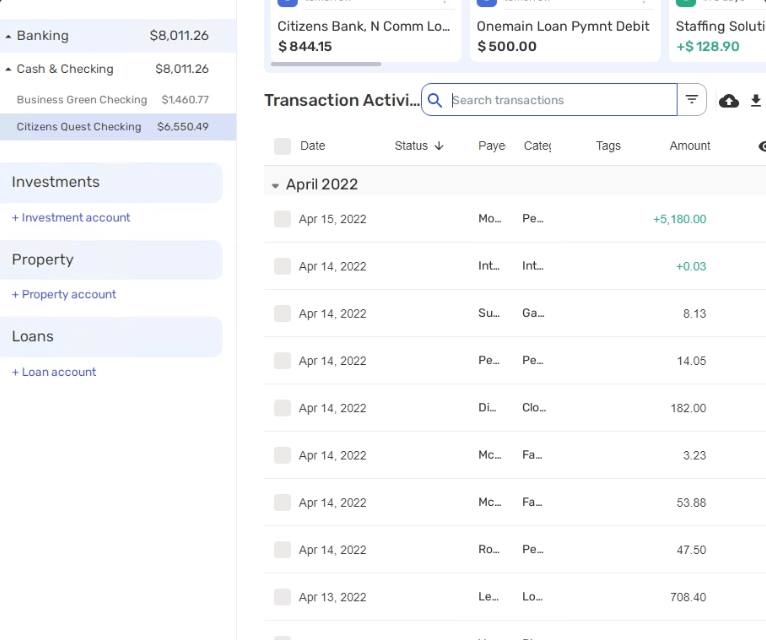Select the checkbox for the +0.03 interest transaction
Viewport: 766px width, 640px height.
point(282,266)
